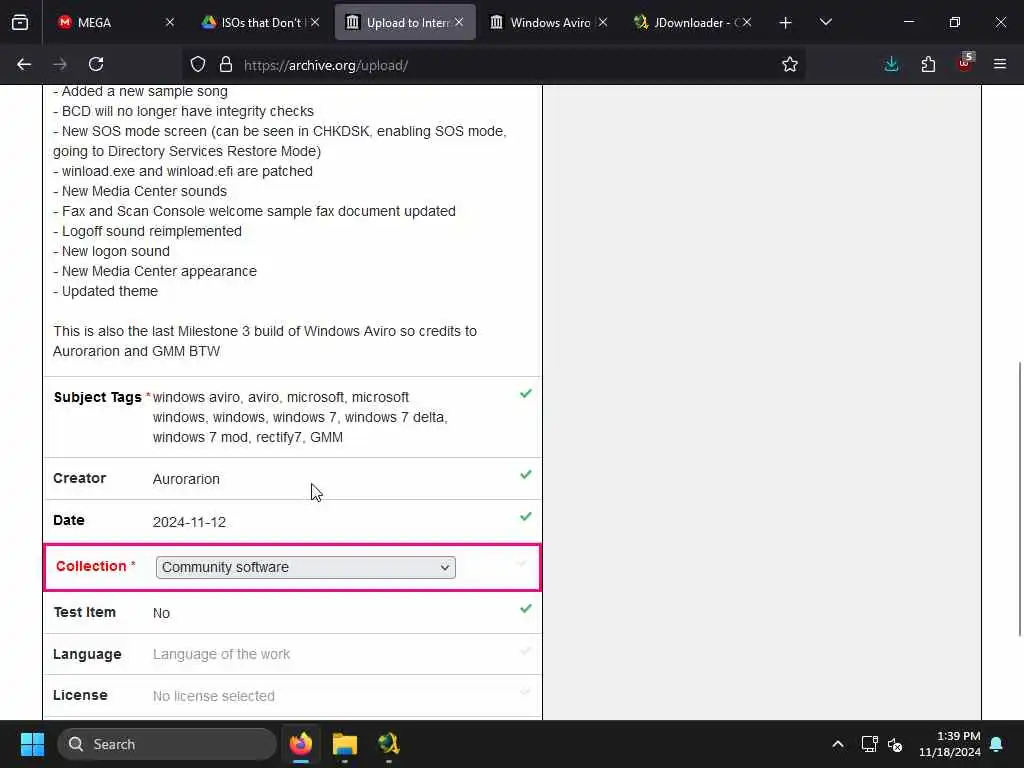Open the clock showing 1:39 PM
This screenshot has width=1024, height=768.
coord(950,744)
